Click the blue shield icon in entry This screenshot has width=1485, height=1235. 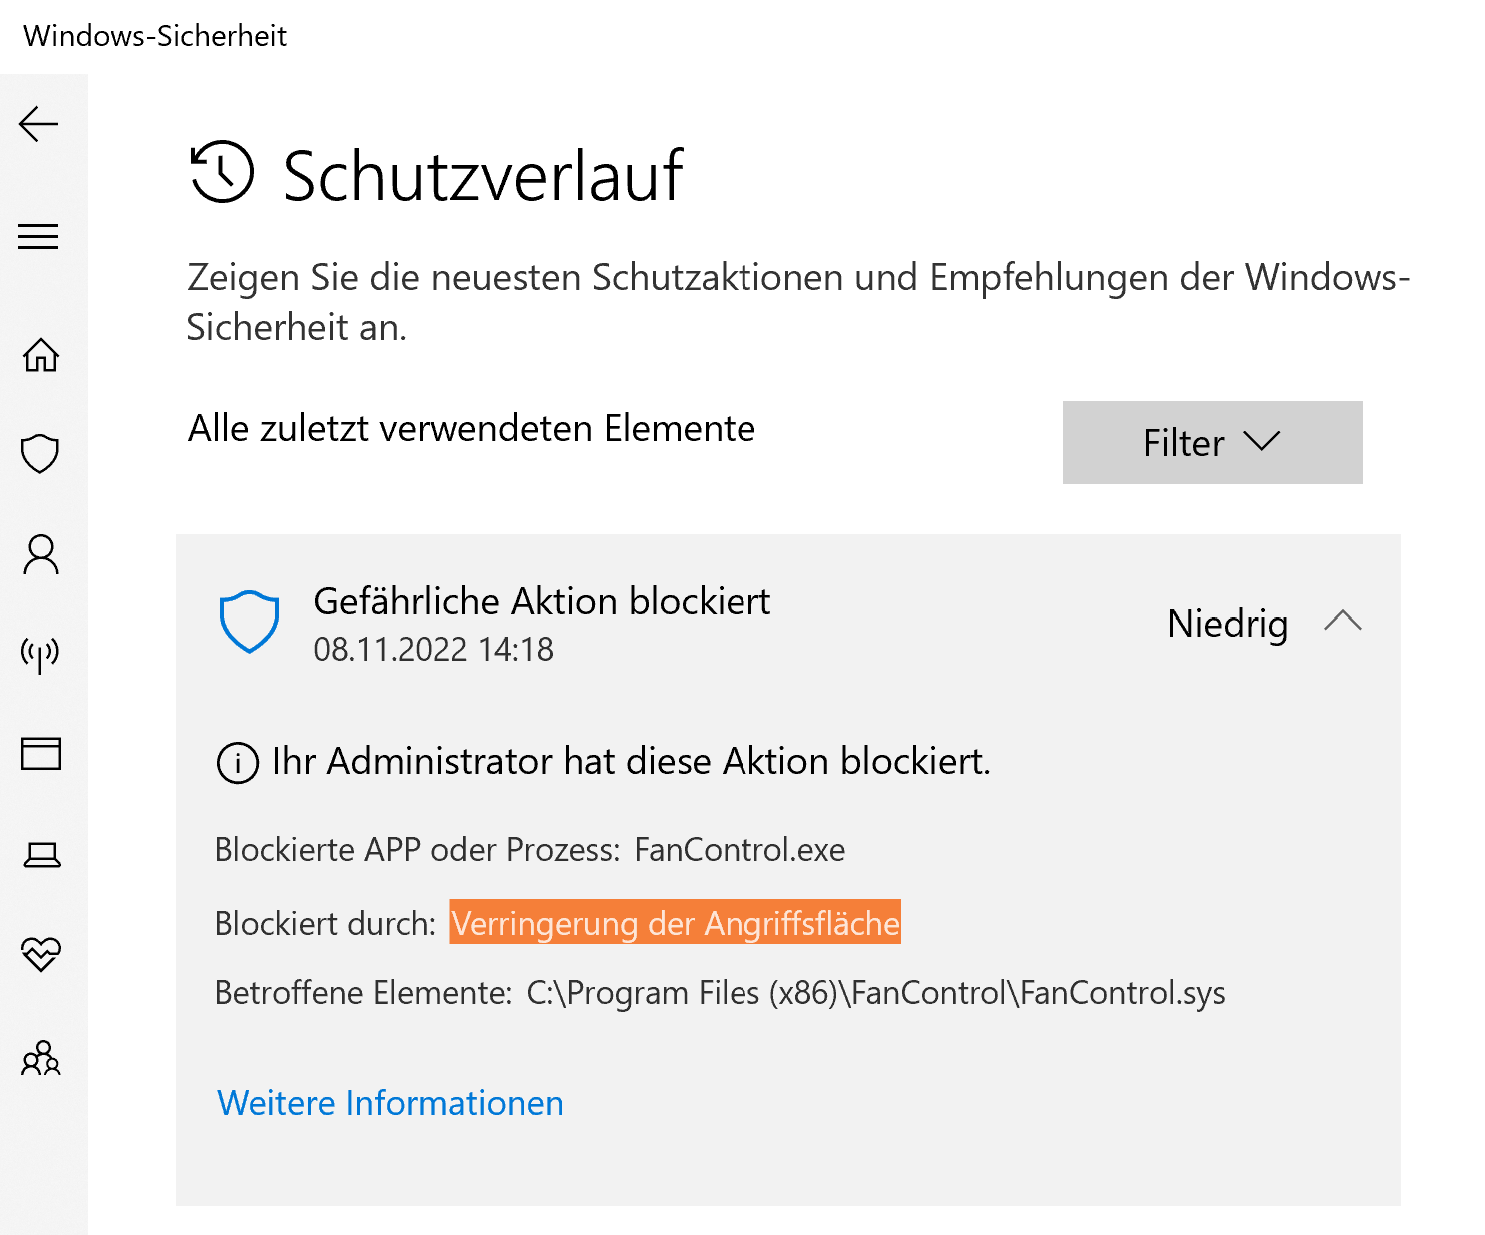[249, 621]
